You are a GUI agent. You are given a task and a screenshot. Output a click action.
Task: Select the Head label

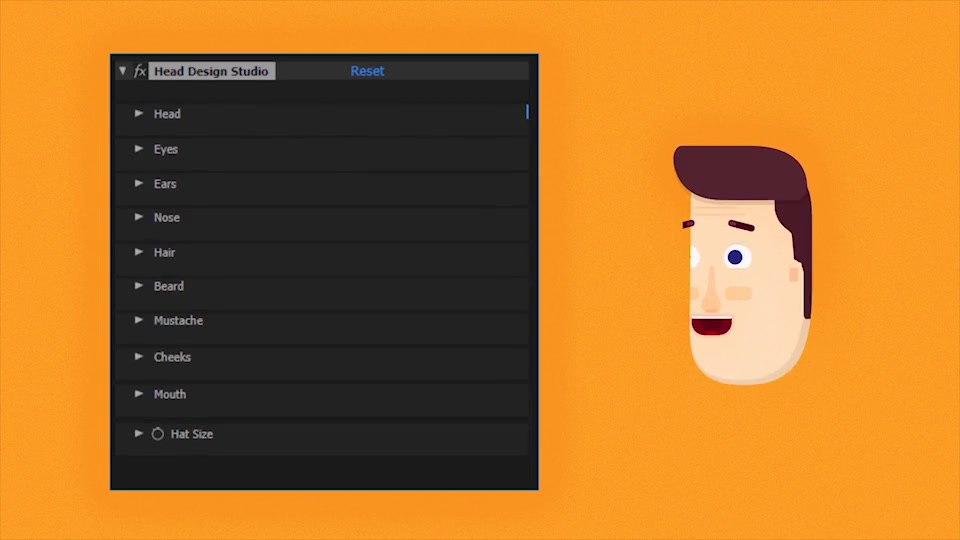click(x=167, y=114)
